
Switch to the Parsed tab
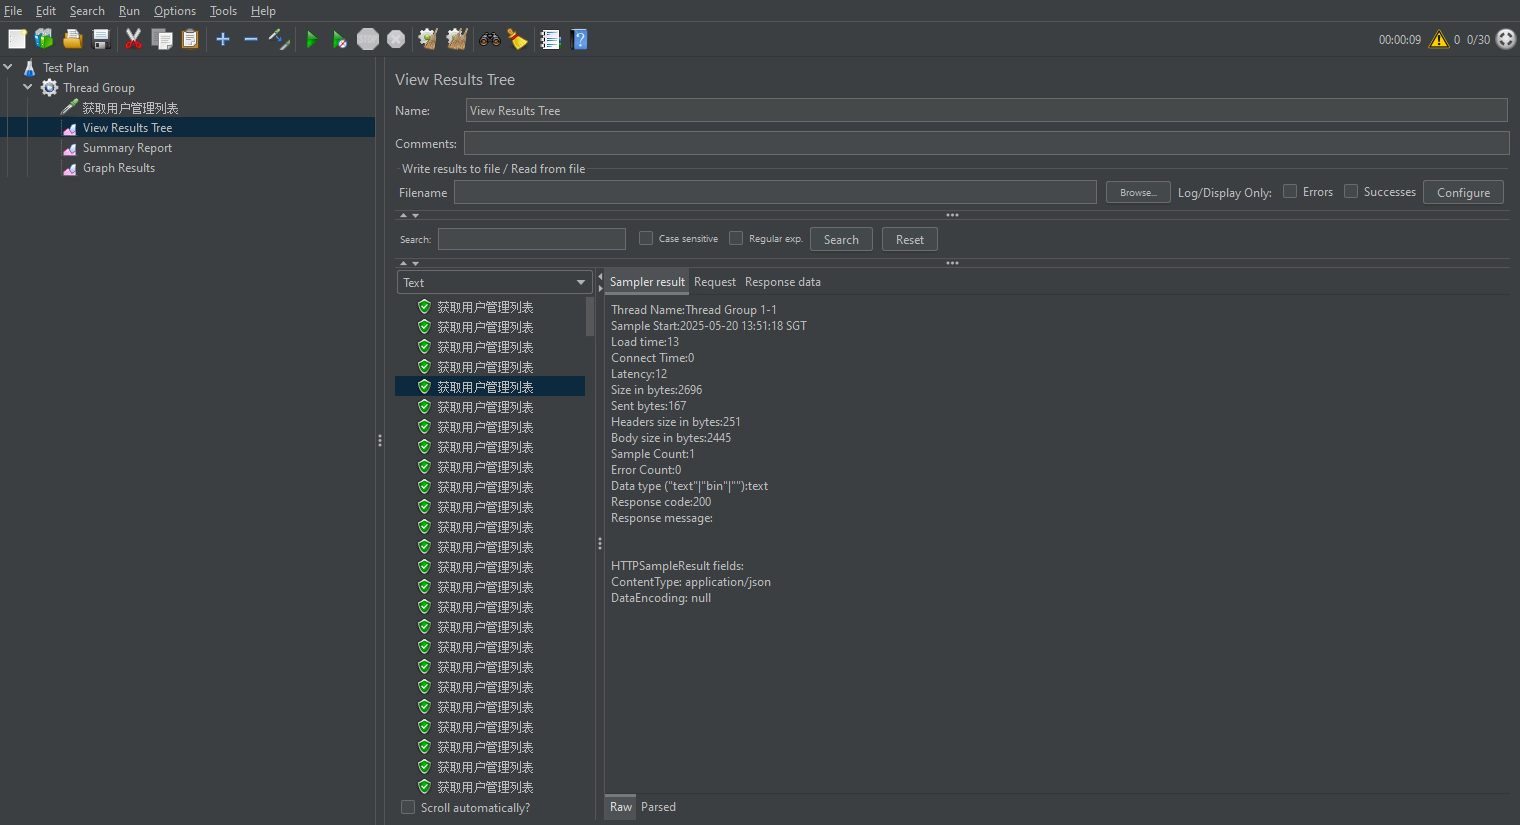658,807
